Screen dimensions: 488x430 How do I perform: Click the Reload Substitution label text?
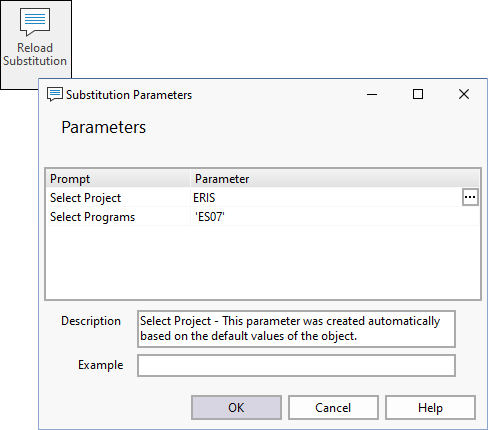point(35,54)
